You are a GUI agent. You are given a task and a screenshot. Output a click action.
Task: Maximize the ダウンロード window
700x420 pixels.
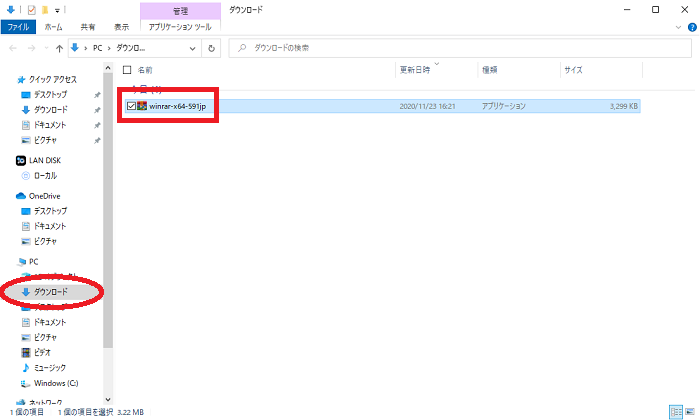[655, 9]
